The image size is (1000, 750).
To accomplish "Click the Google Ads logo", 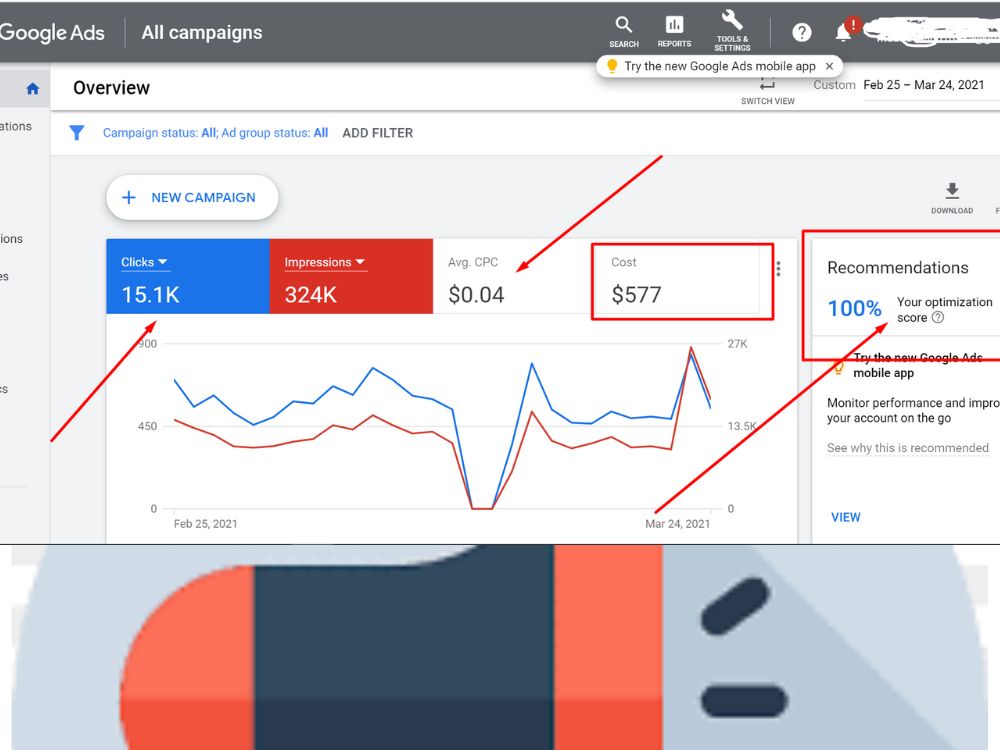I will [x=51, y=33].
